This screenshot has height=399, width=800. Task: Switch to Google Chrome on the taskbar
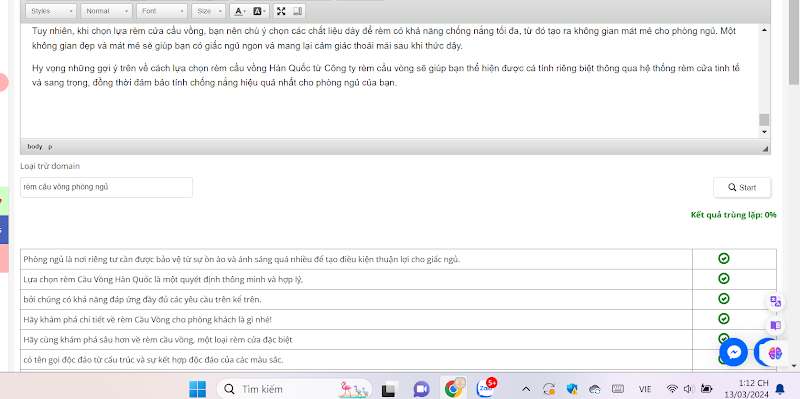pyautogui.click(x=453, y=389)
